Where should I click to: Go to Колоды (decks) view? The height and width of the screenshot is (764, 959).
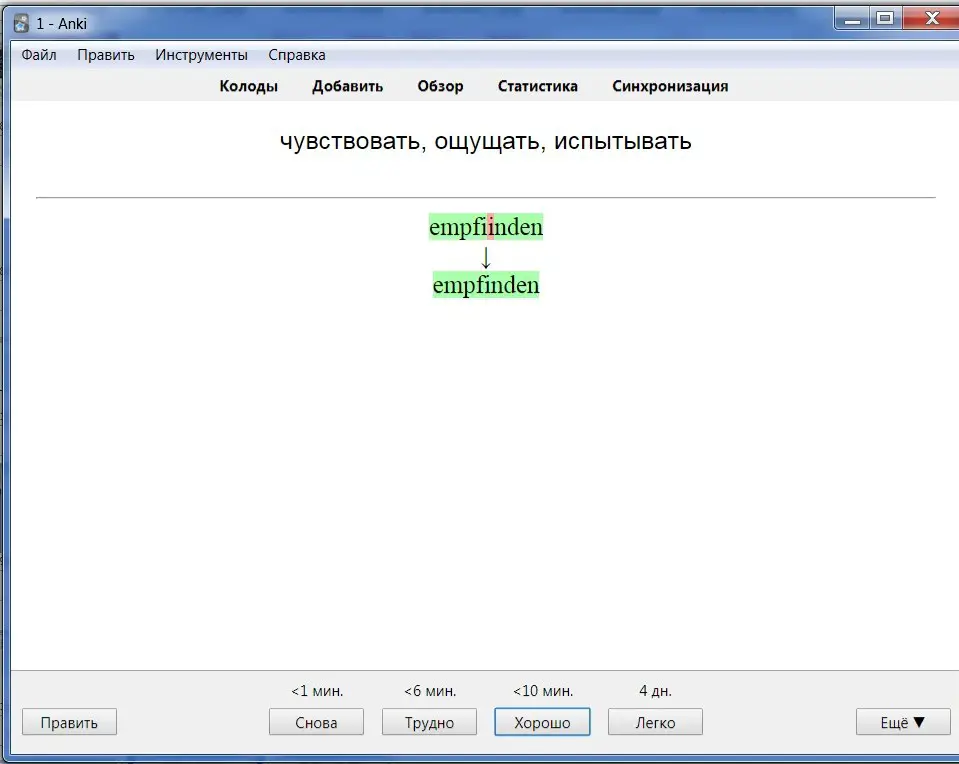248,86
